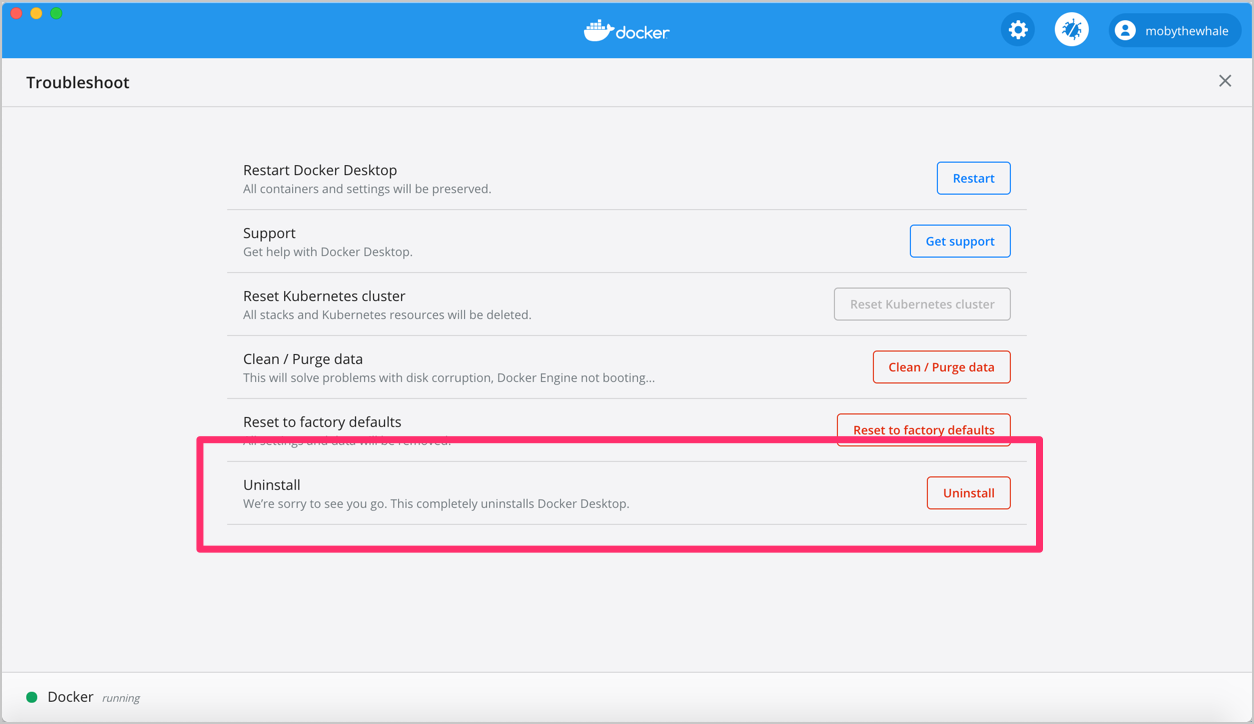Click the Clean / Purge data heading text
This screenshot has height=724, width=1254.
[303, 359]
